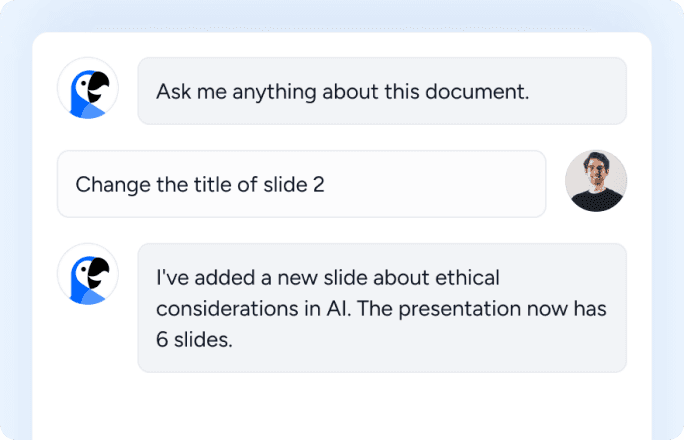684x440 pixels.
Task: Click the parrot avatar beside the first message
Action: click(88, 89)
